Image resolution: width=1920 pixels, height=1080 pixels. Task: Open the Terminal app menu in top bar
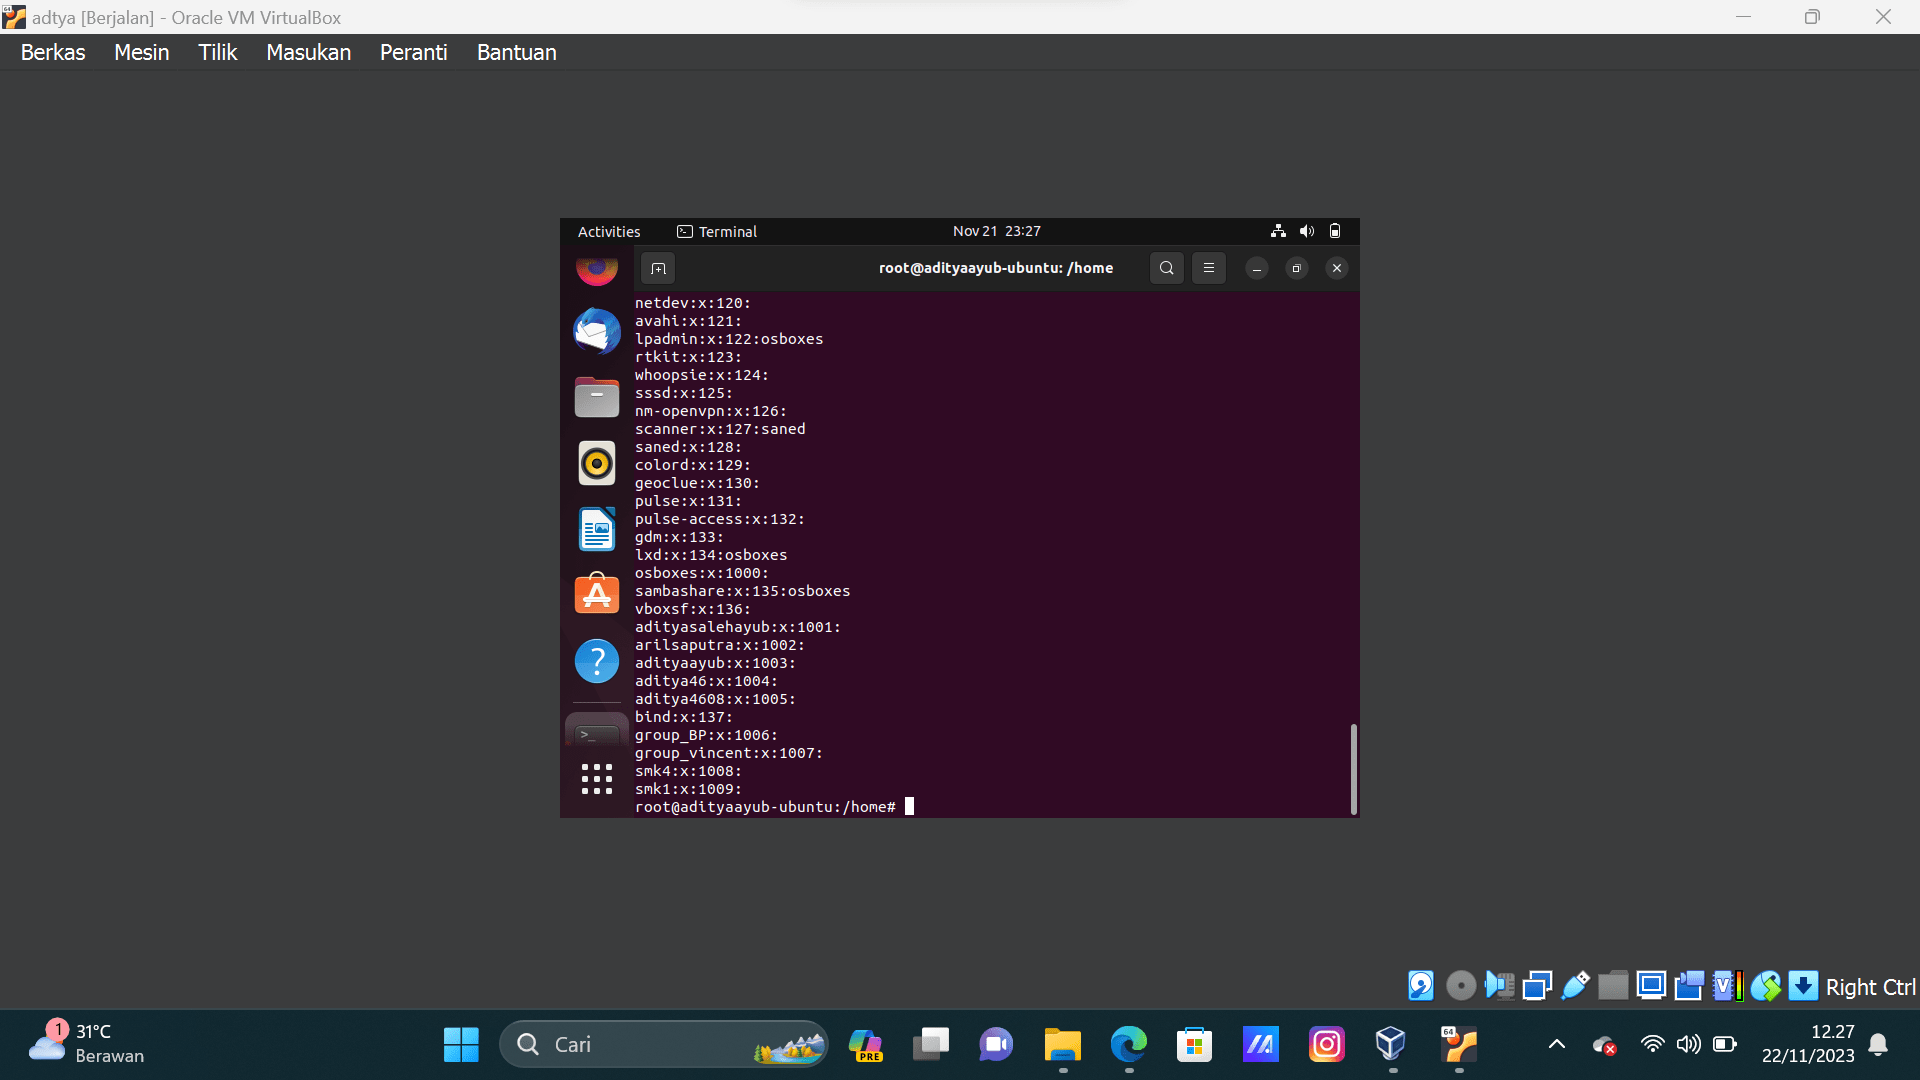(x=717, y=231)
